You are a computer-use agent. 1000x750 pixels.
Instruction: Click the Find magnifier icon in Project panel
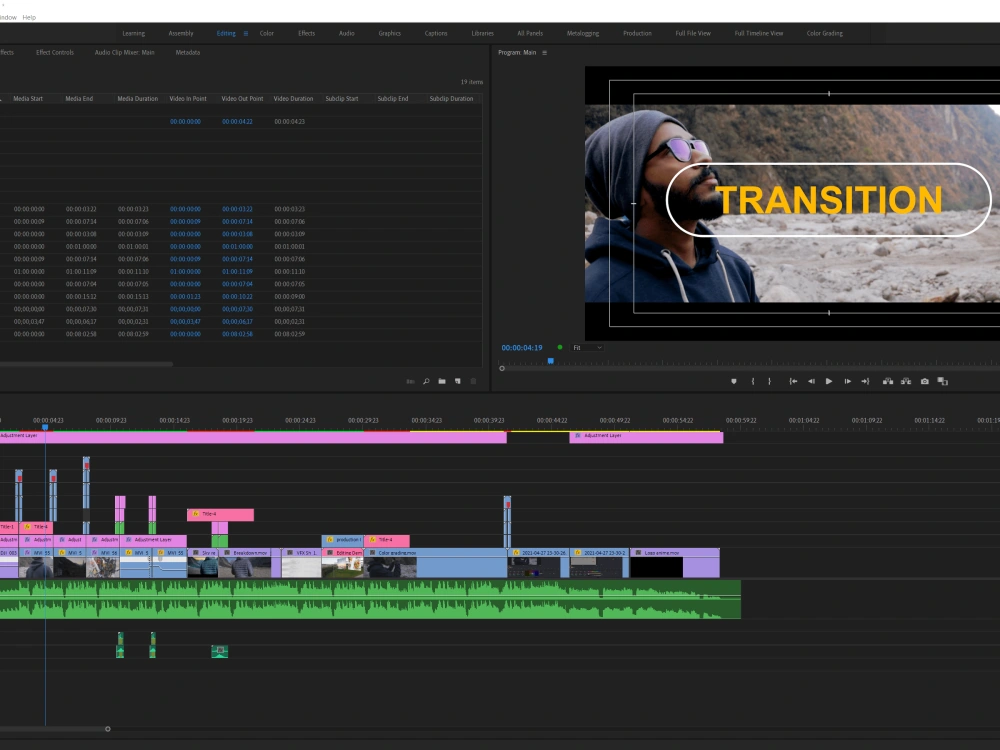click(x=426, y=381)
